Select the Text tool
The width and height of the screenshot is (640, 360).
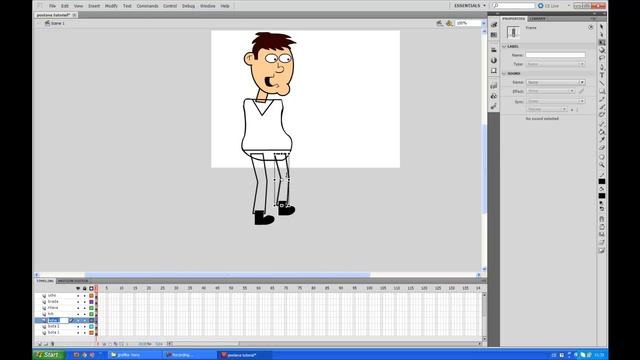(x=602, y=76)
